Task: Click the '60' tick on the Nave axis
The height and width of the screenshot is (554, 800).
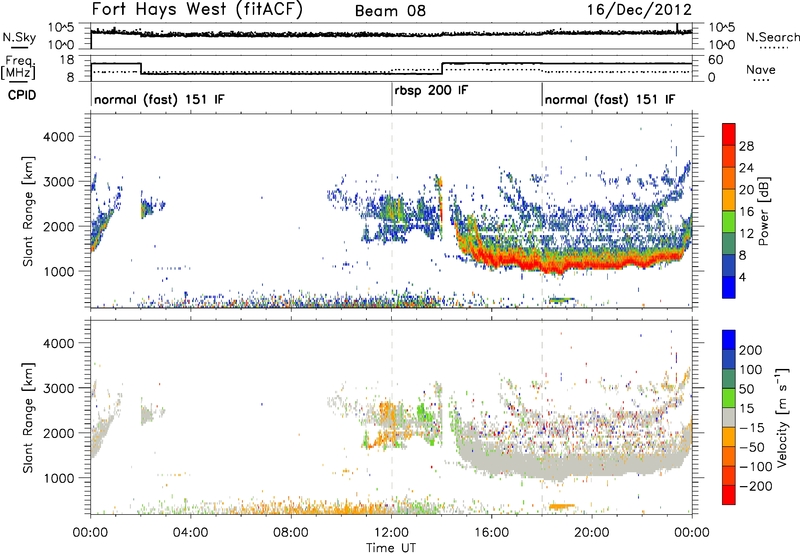Action: pyautogui.click(x=715, y=60)
